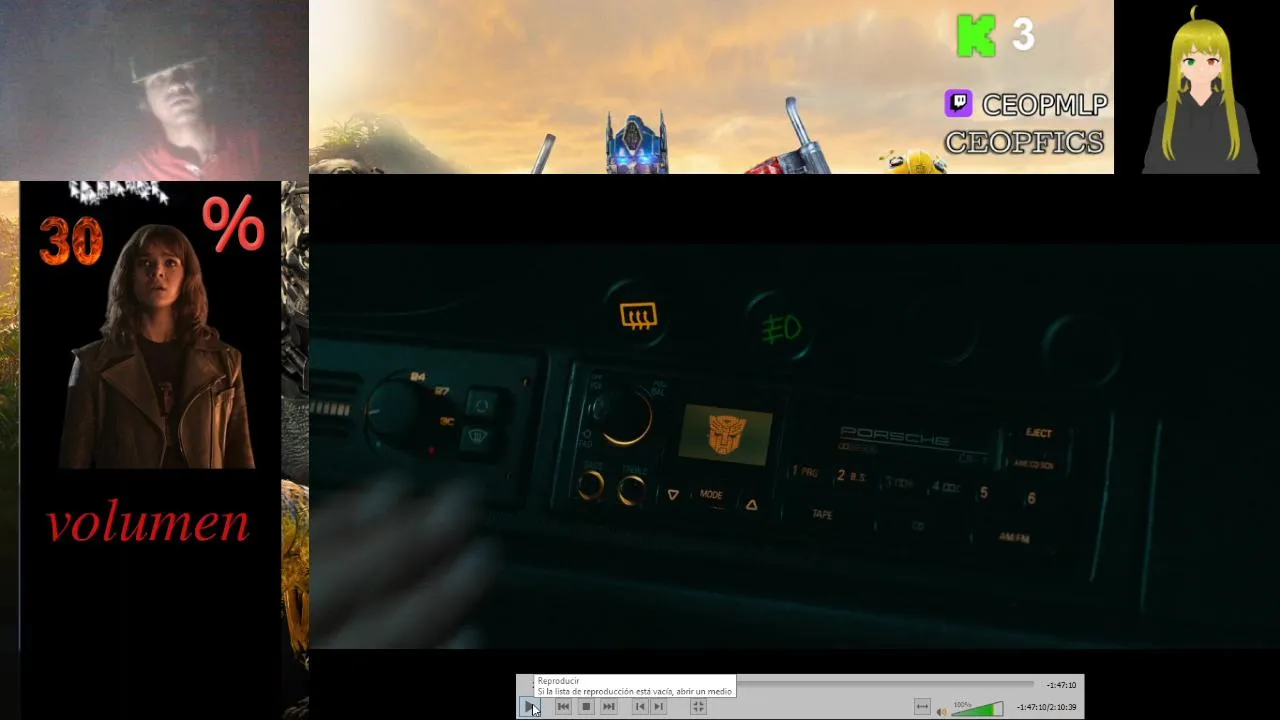This screenshot has width=1280, height=720.
Task: Click the 30 flame-styled number
Action: [71, 241]
